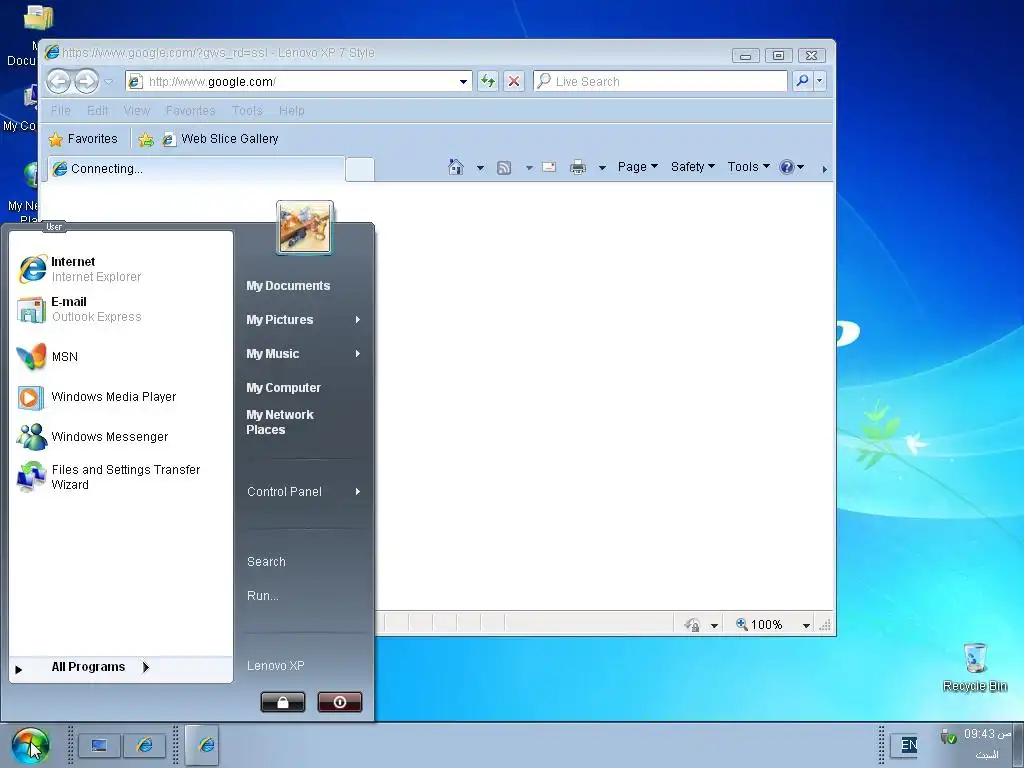The height and width of the screenshot is (768, 1024).
Task: Expand the zoom level dropdown arrow
Action: point(806,625)
